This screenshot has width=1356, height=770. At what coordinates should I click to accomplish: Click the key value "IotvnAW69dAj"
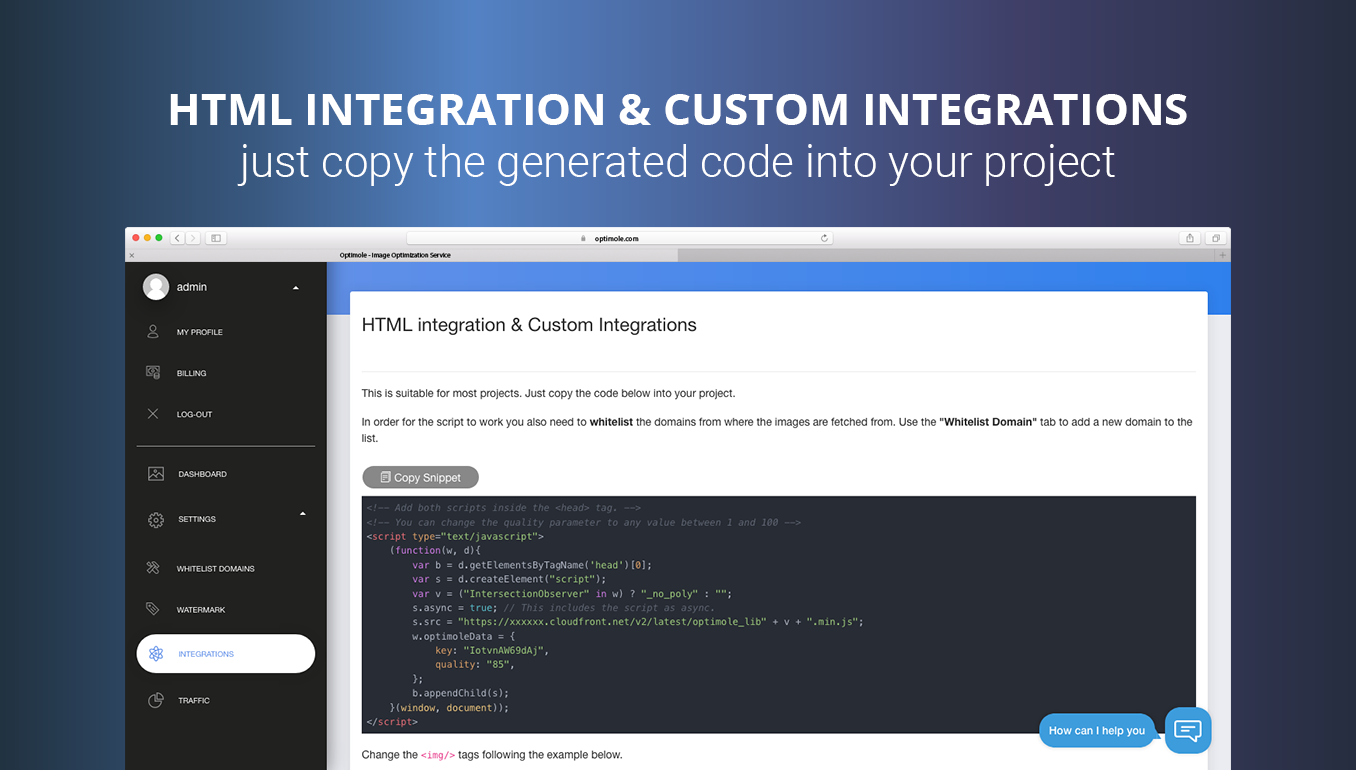[503, 650]
